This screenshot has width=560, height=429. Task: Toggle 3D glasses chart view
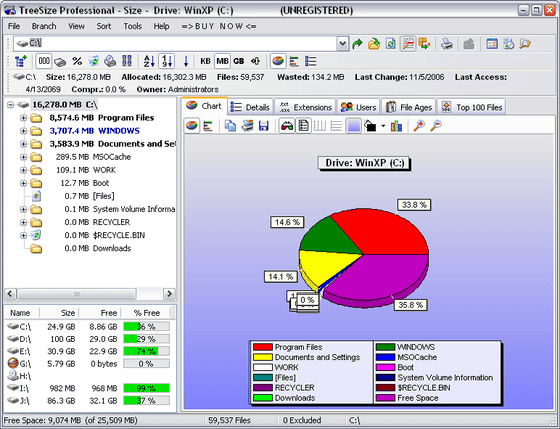(287, 126)
